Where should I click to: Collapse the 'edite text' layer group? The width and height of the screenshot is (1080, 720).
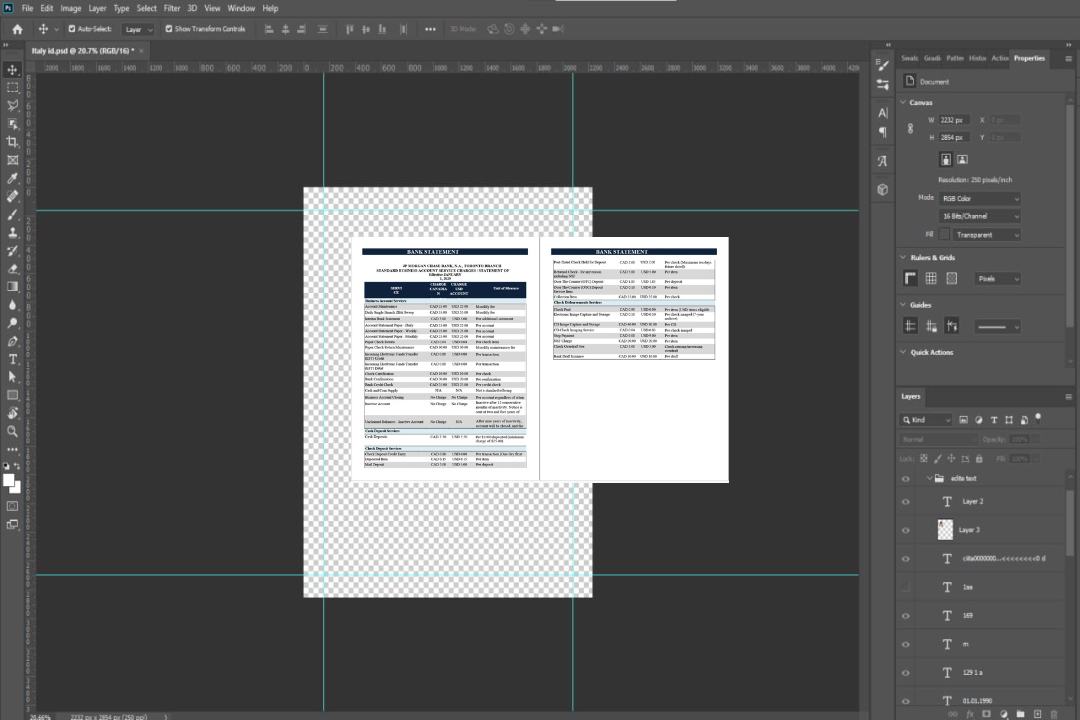pyautogui.click(x=929, y=478)
